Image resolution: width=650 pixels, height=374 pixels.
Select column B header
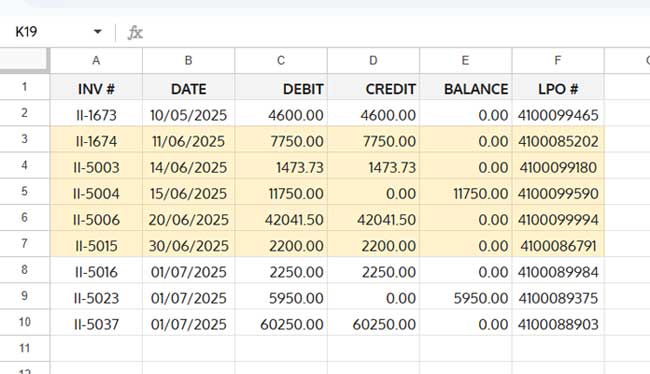point(189,61)
